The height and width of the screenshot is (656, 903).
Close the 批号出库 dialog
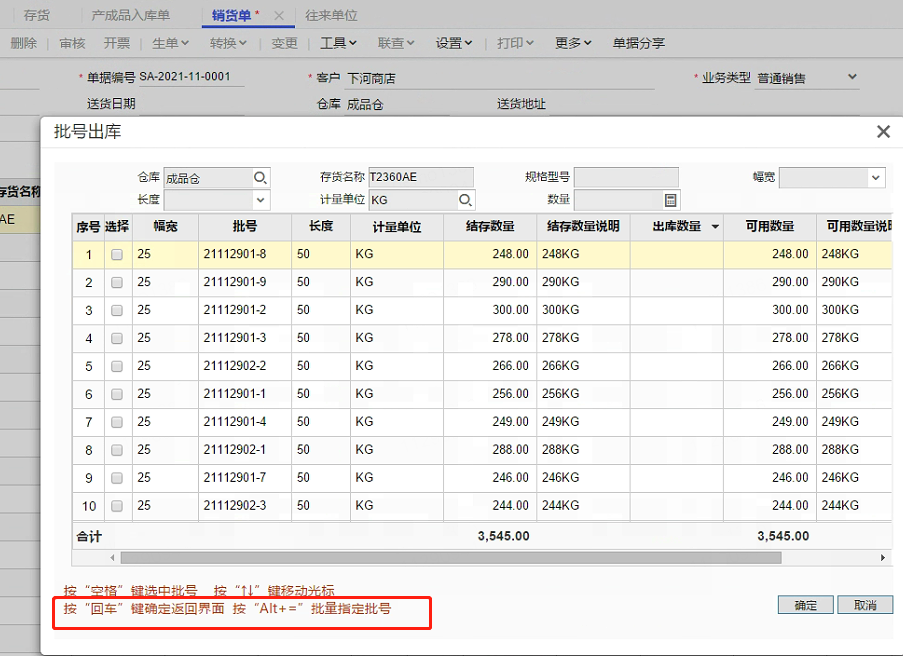click(x=883, y=132)
